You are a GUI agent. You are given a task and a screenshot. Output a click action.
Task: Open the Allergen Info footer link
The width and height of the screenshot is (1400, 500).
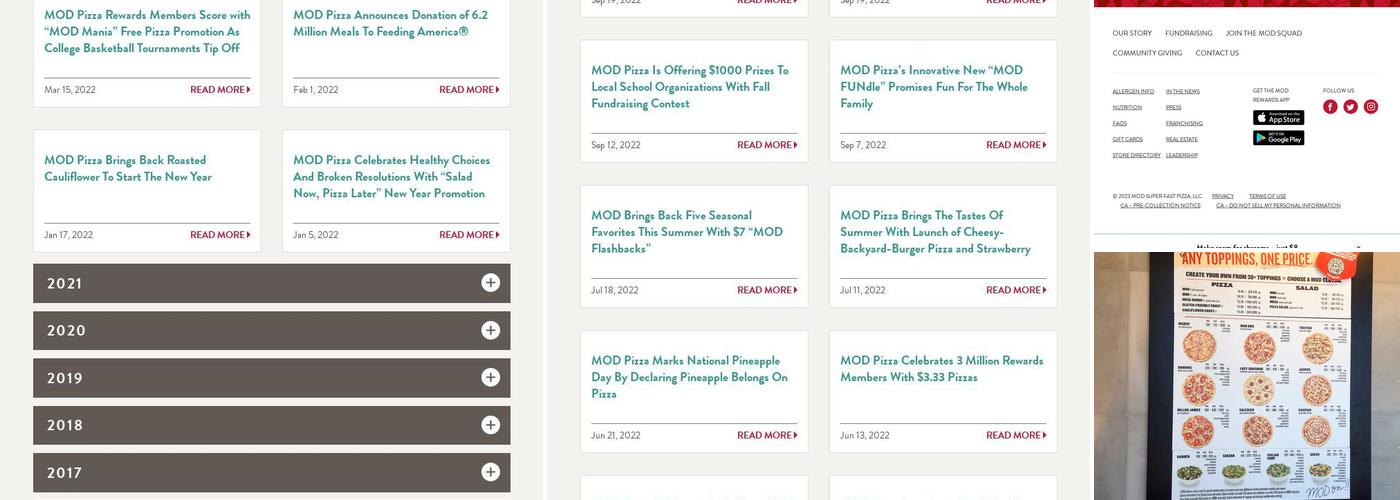coord(1133,92)
